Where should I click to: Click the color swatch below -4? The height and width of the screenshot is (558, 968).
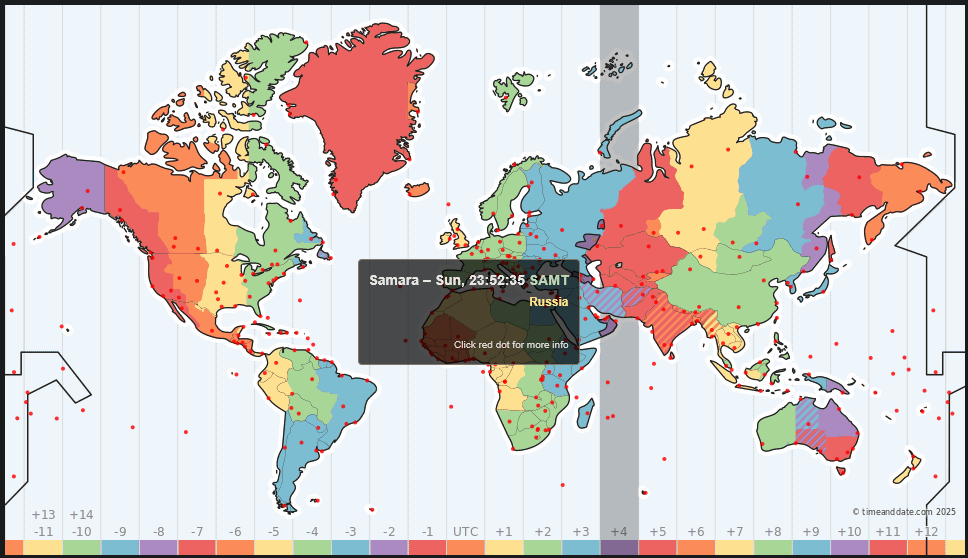tap(312, 548)
